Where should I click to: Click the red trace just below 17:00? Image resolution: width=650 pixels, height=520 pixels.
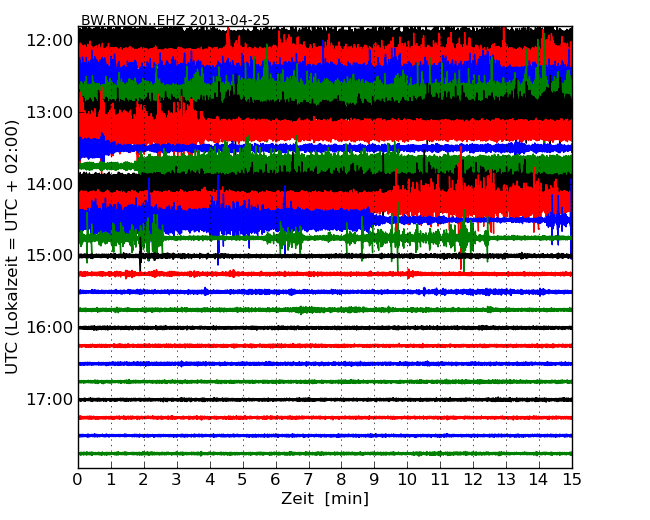tap(325, 418)
